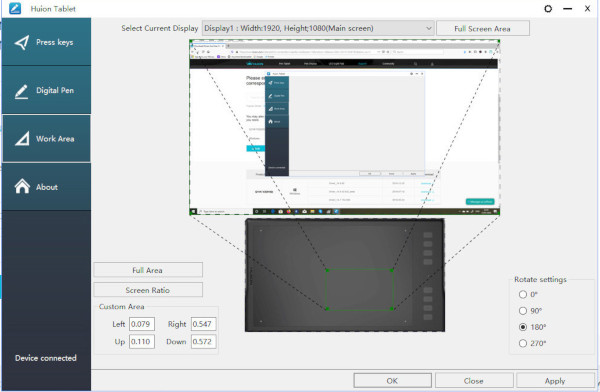The image size is (600, 392).
Task: Open the Press keys tab
Action: click(46, 42)
